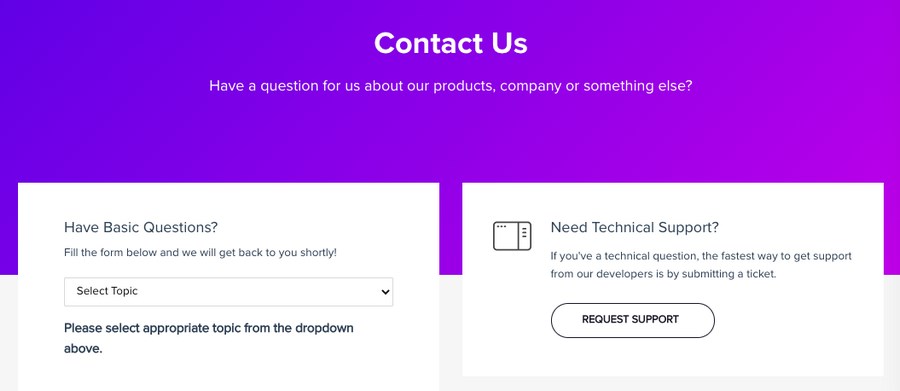Click the 'Need Technical Support?' heading
The image size is (900, 391).
634,227
